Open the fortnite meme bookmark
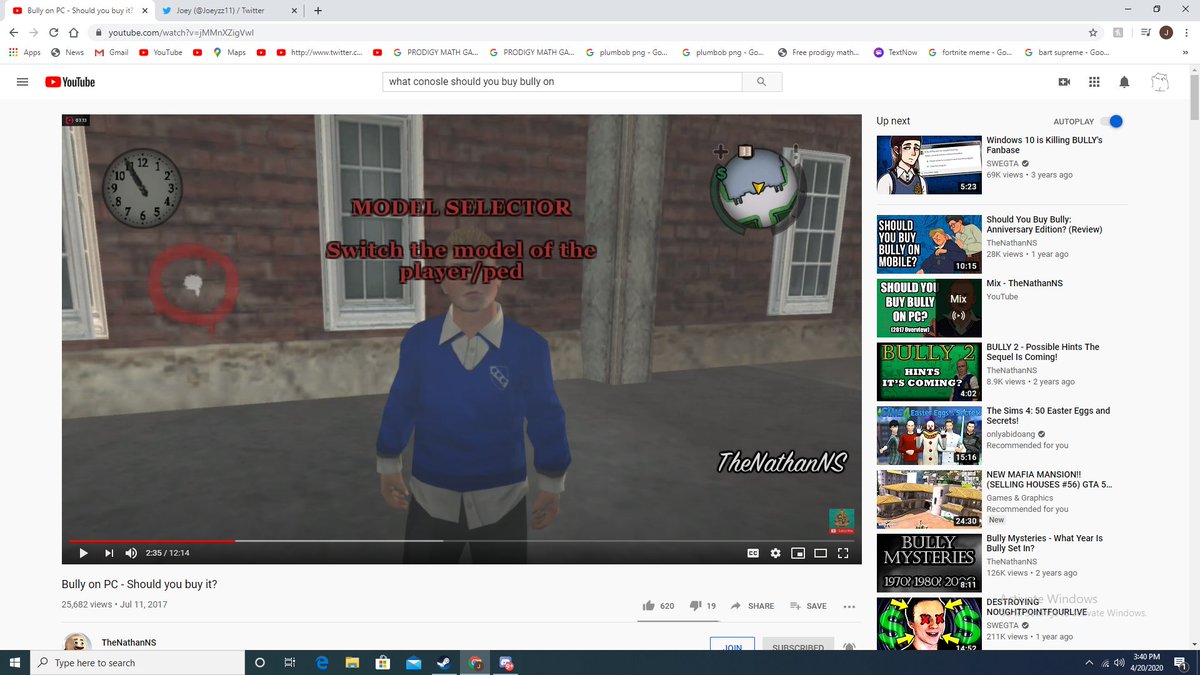The width and height of the screenshot is (1200, 675). pos(970,52)
